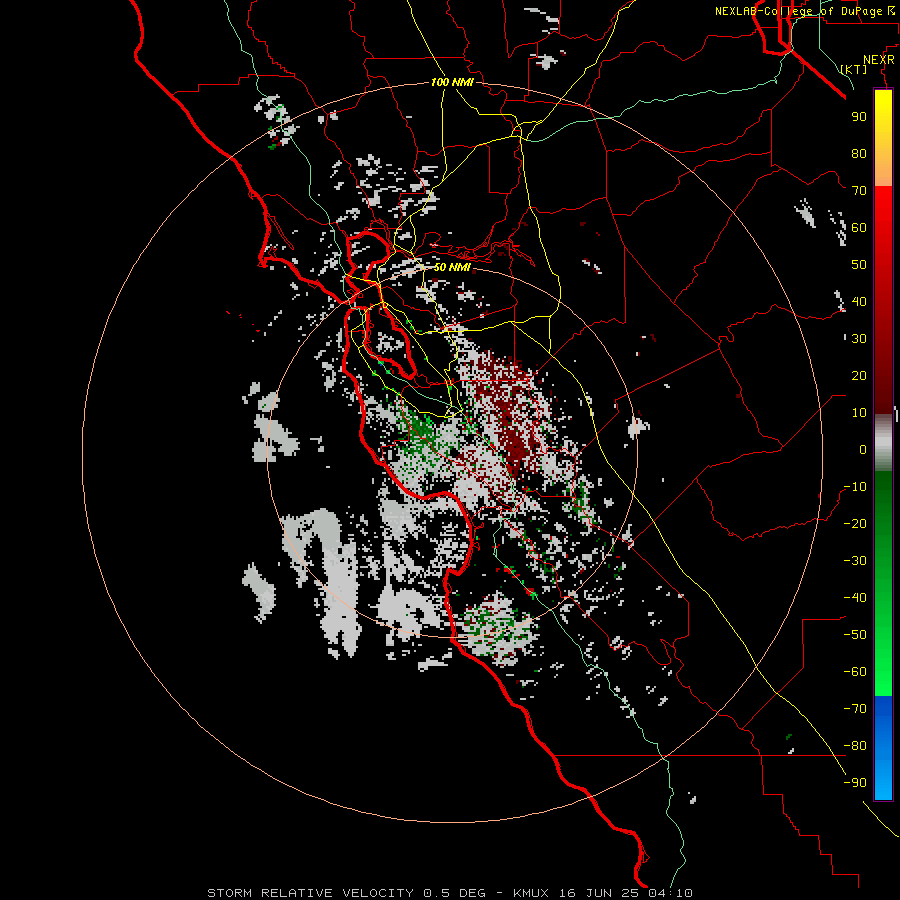
Task: Select the -10 scale label
Action: (x=855, y=487)
